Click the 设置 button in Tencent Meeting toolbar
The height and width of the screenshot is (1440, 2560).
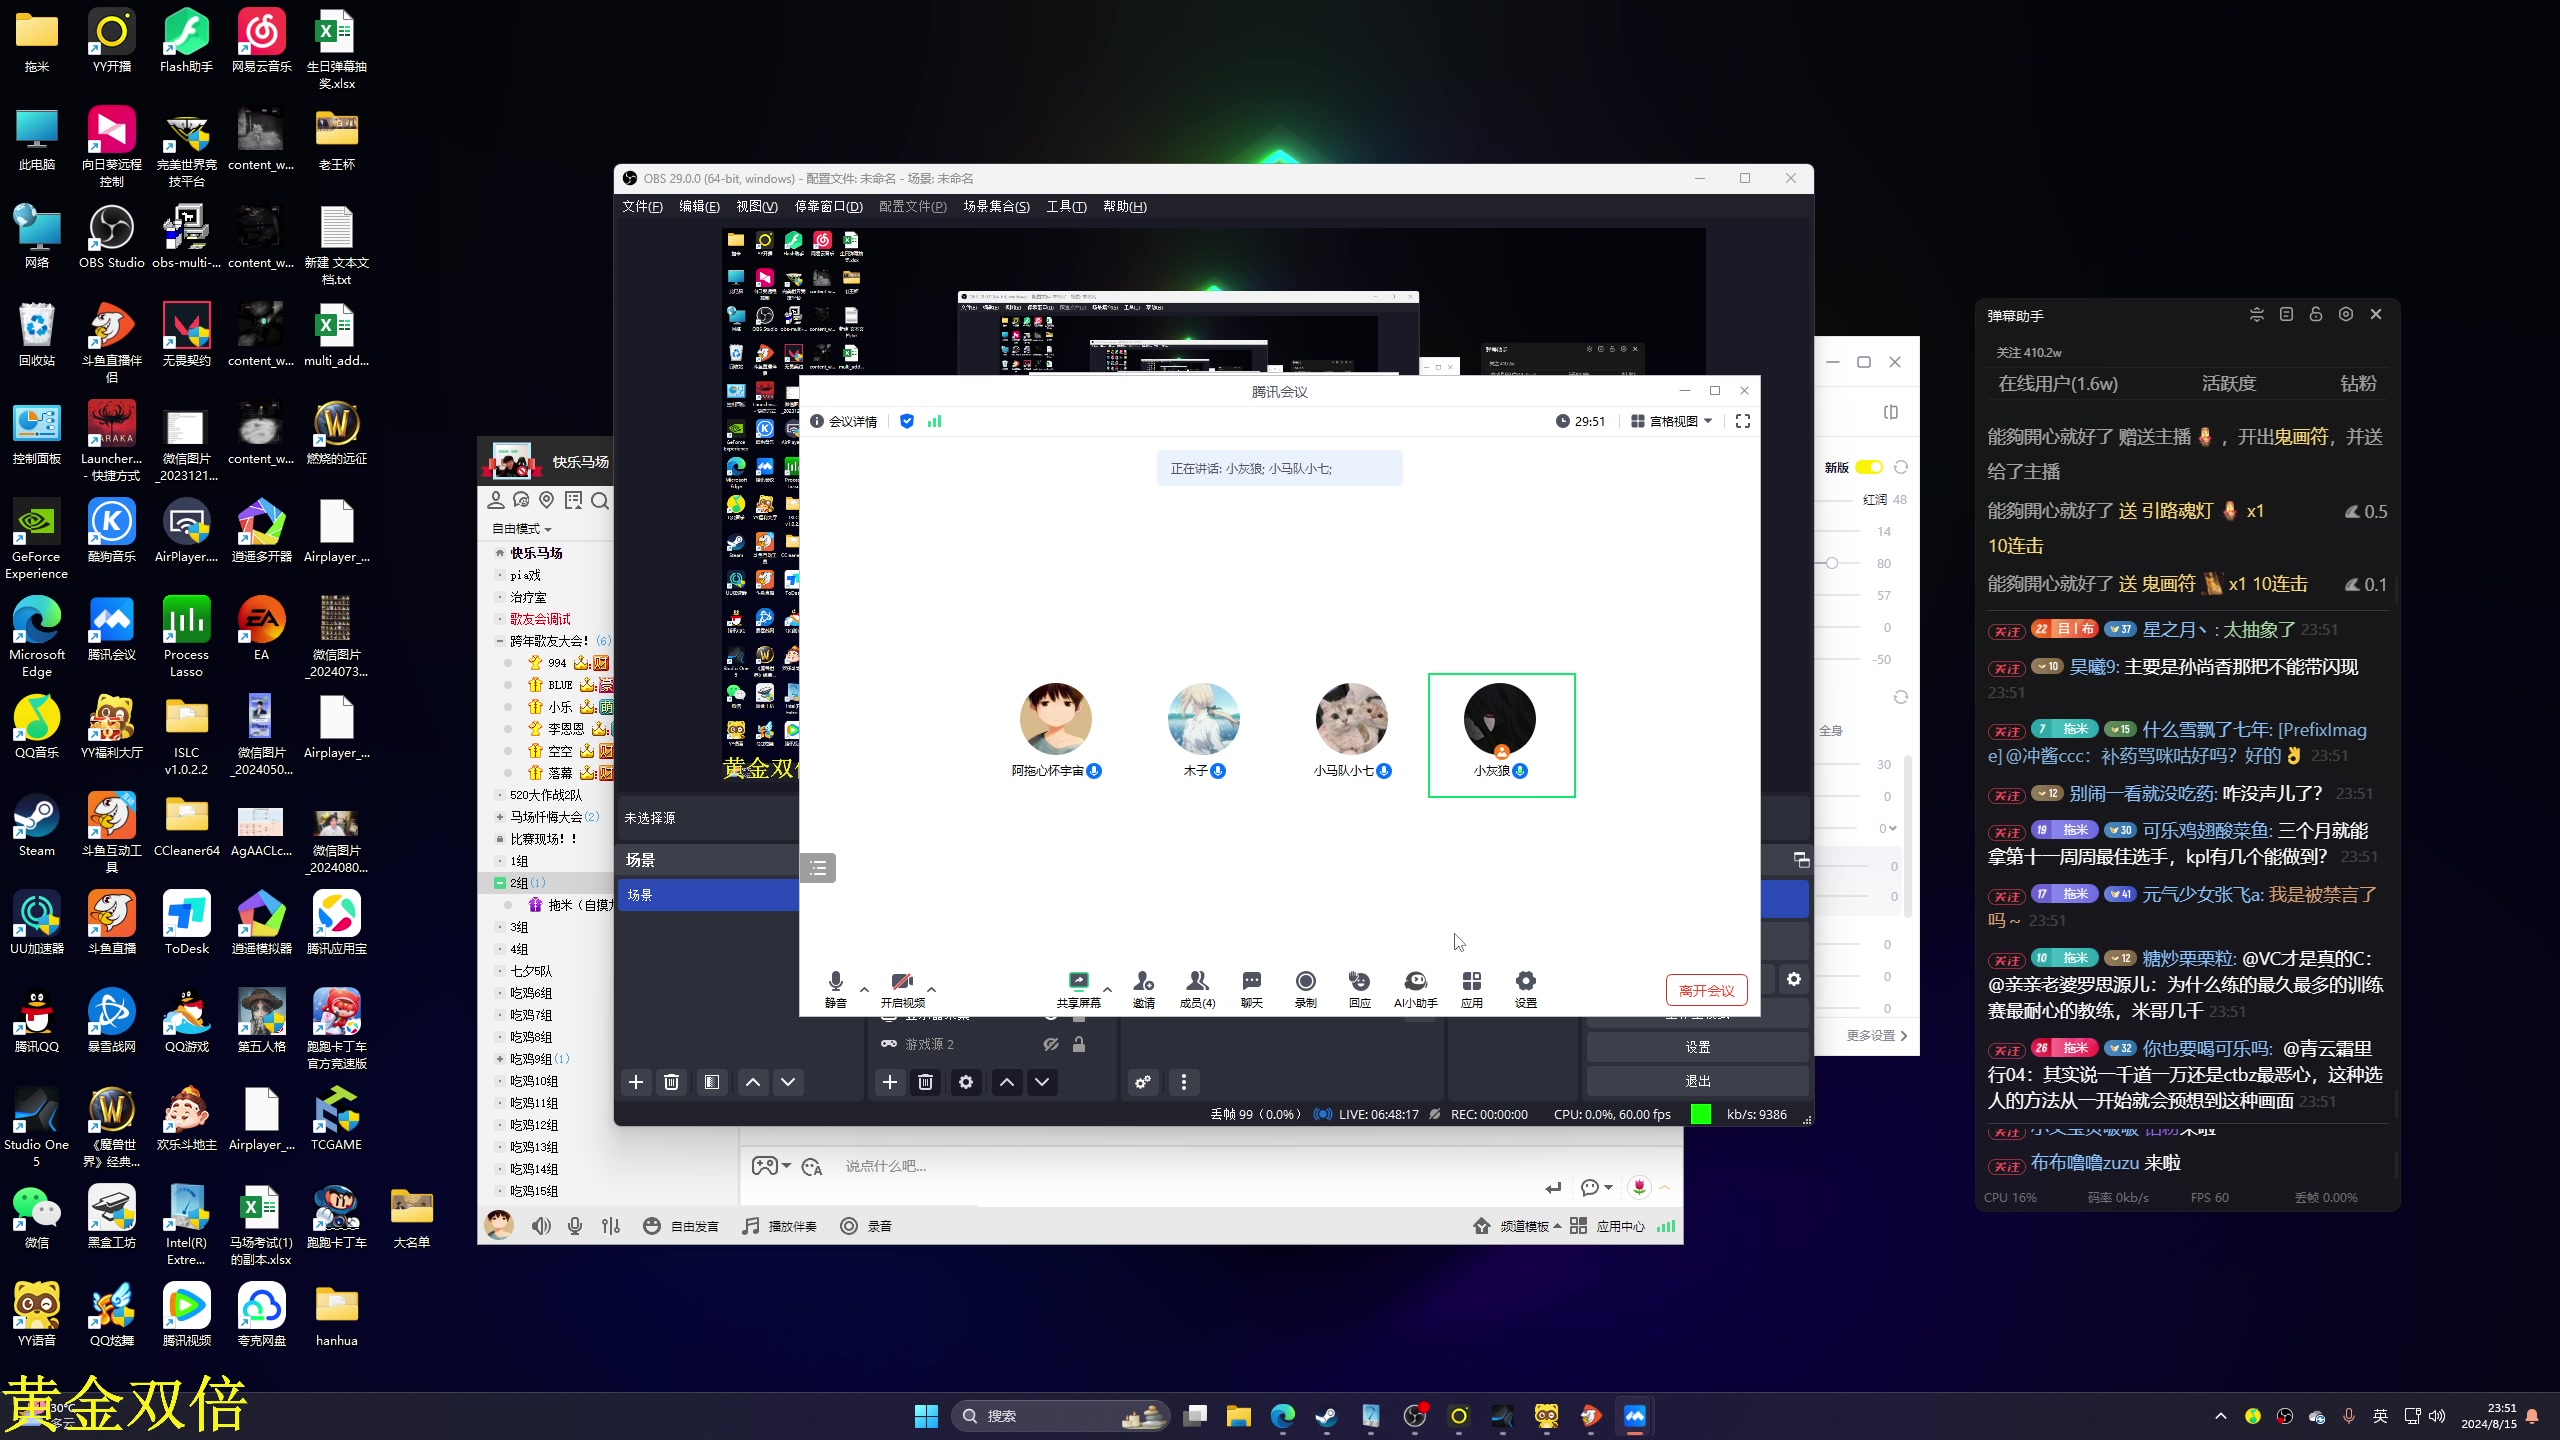[x=1524, y=988]
